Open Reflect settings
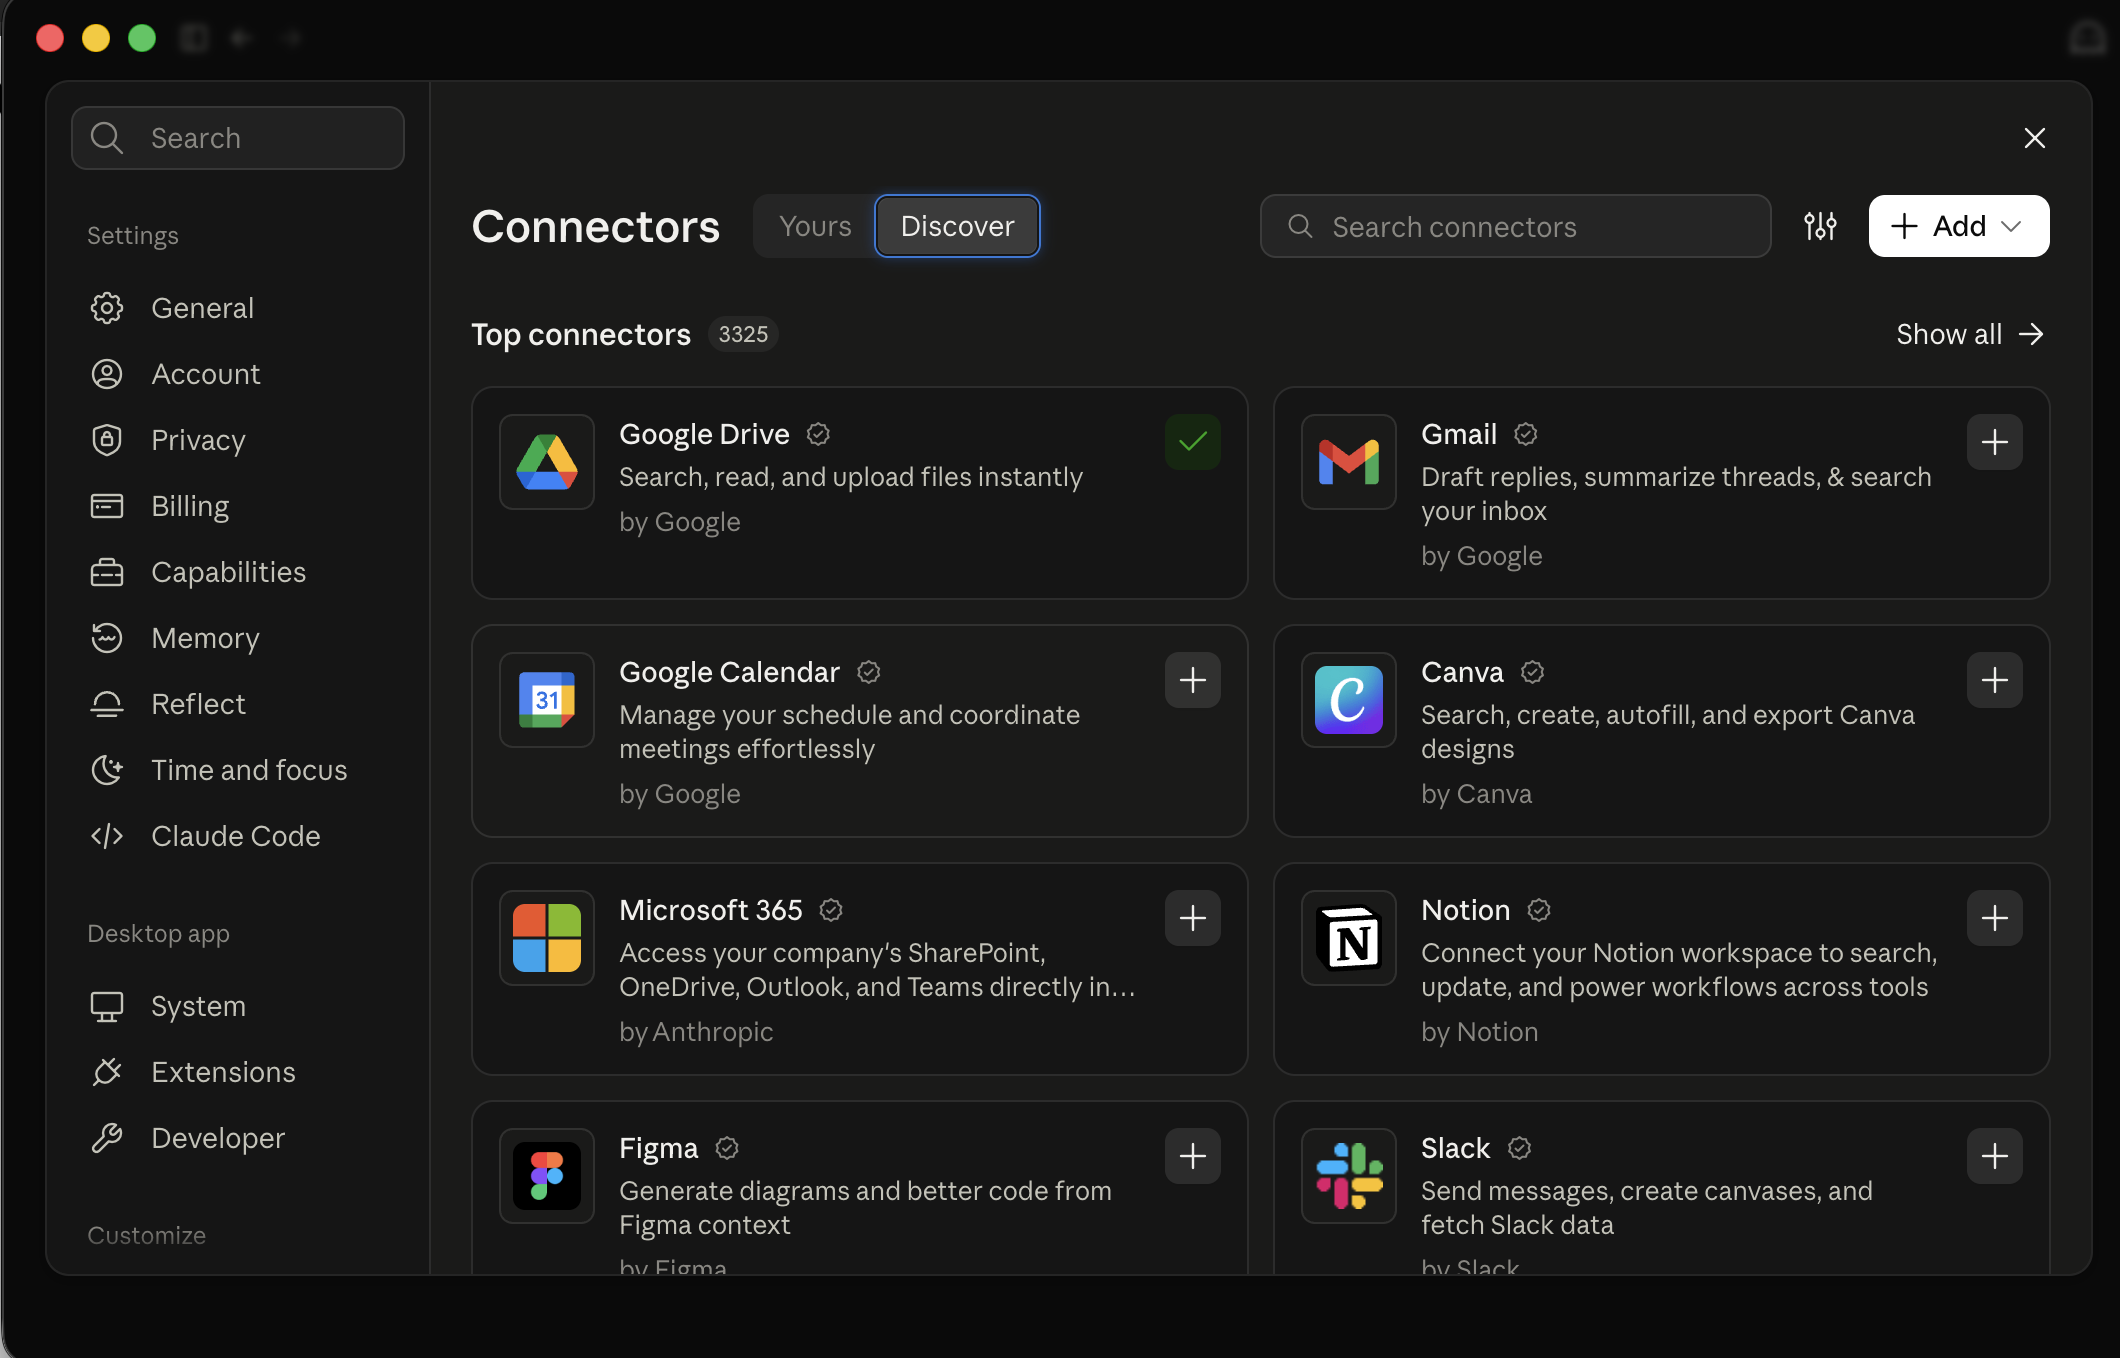Screen dimensions: 2120x1358 click(x=238, y=704)
